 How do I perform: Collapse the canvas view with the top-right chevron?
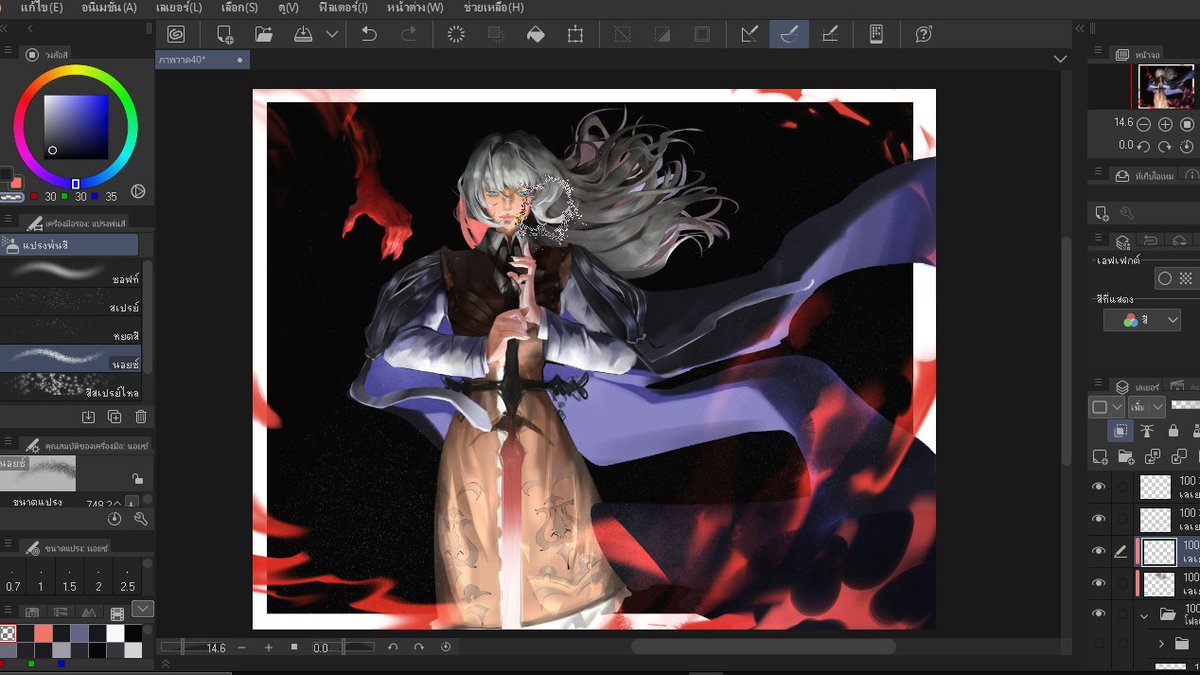1060,60
